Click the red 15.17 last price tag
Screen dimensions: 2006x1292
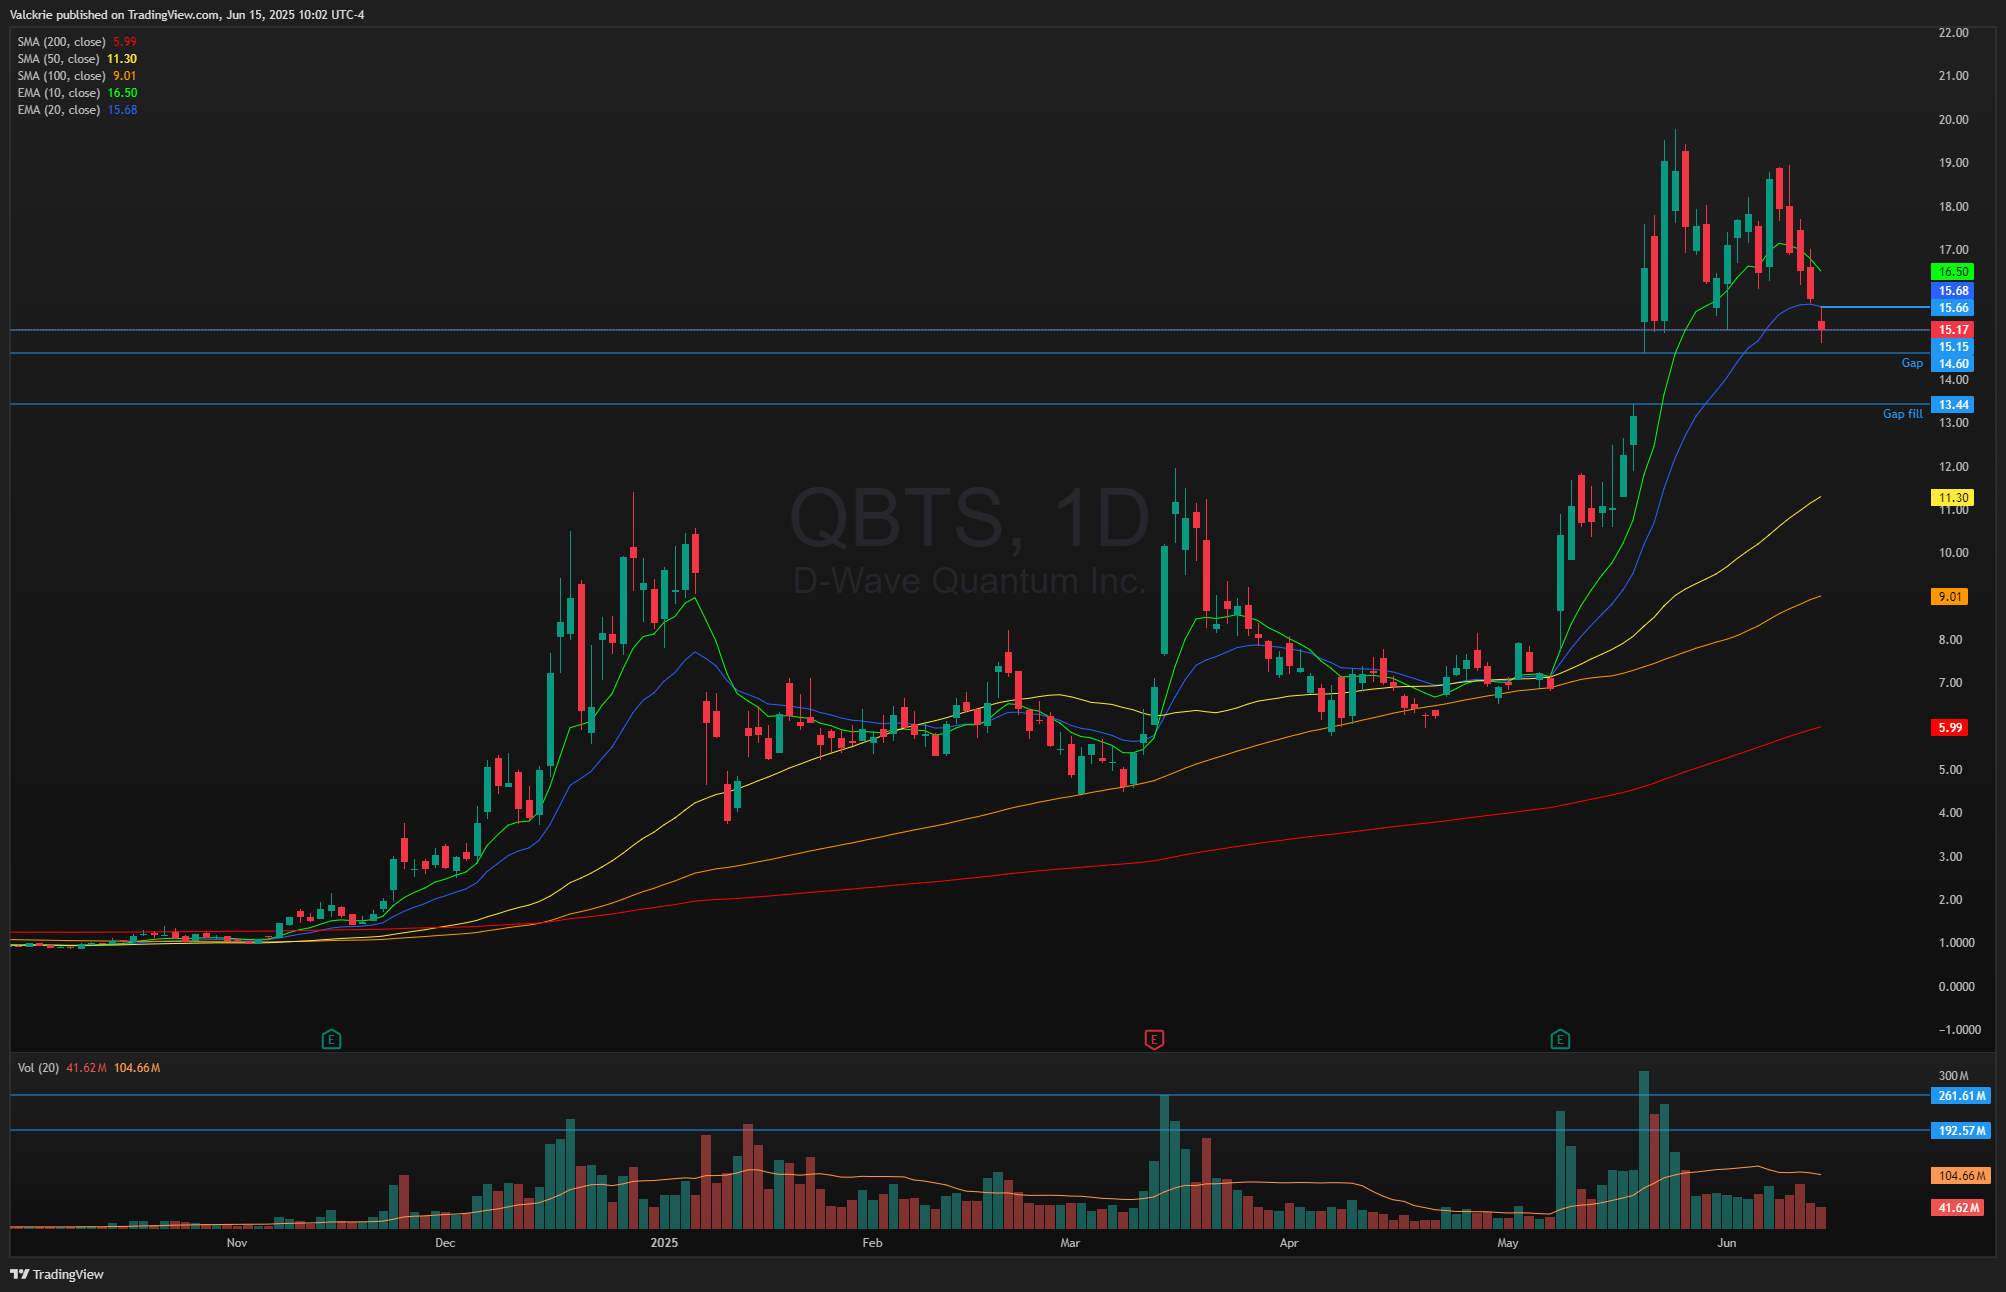click(1952, 330)
